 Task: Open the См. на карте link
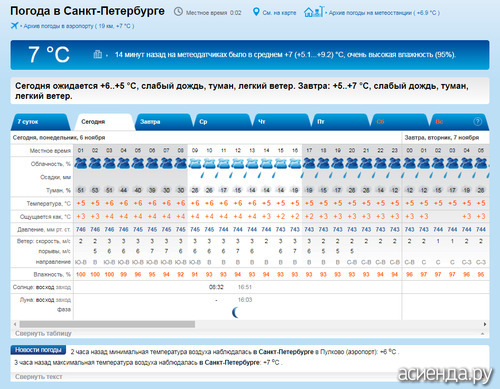pos(279,13)
